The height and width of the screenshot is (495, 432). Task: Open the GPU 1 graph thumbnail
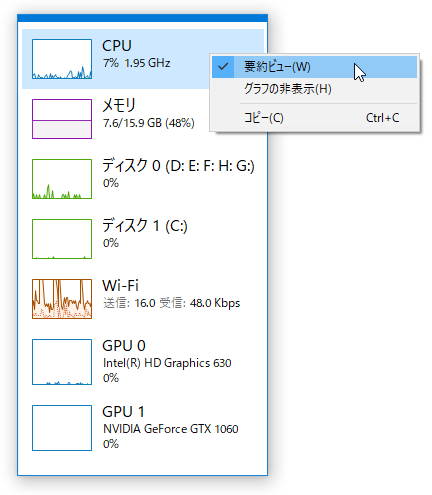[62, 428]
